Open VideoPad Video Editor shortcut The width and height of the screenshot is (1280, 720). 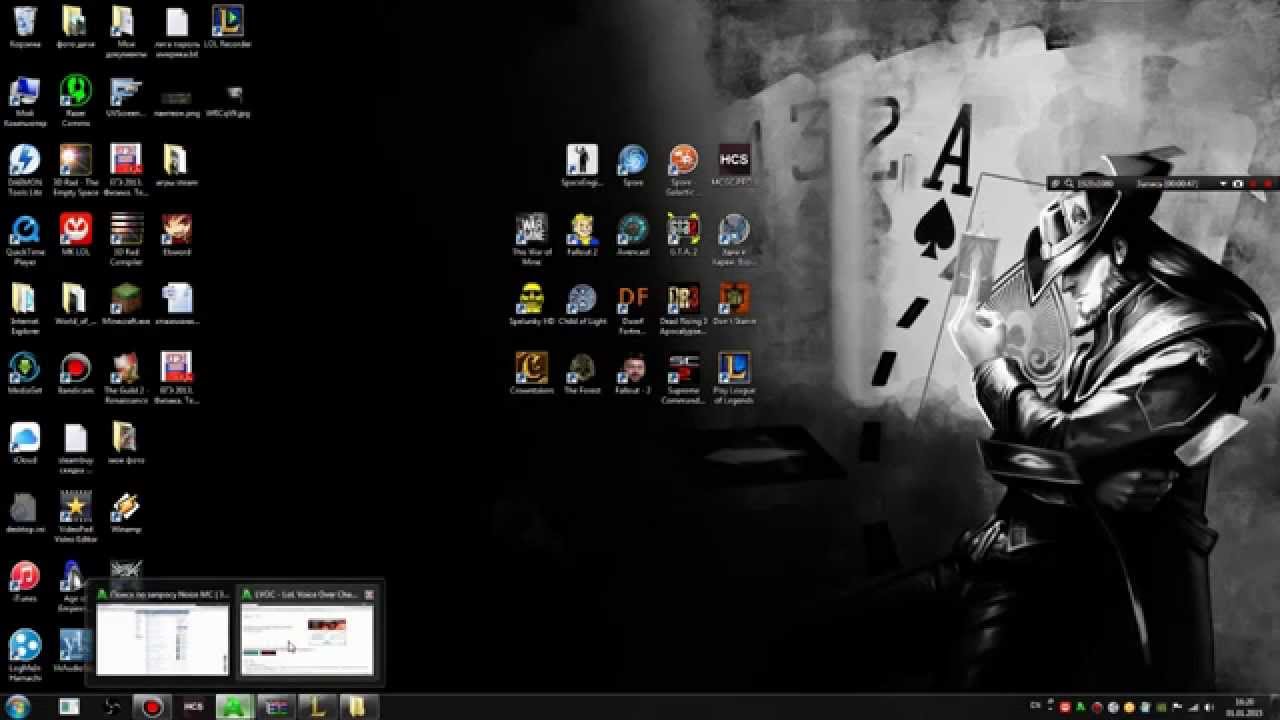76,516
